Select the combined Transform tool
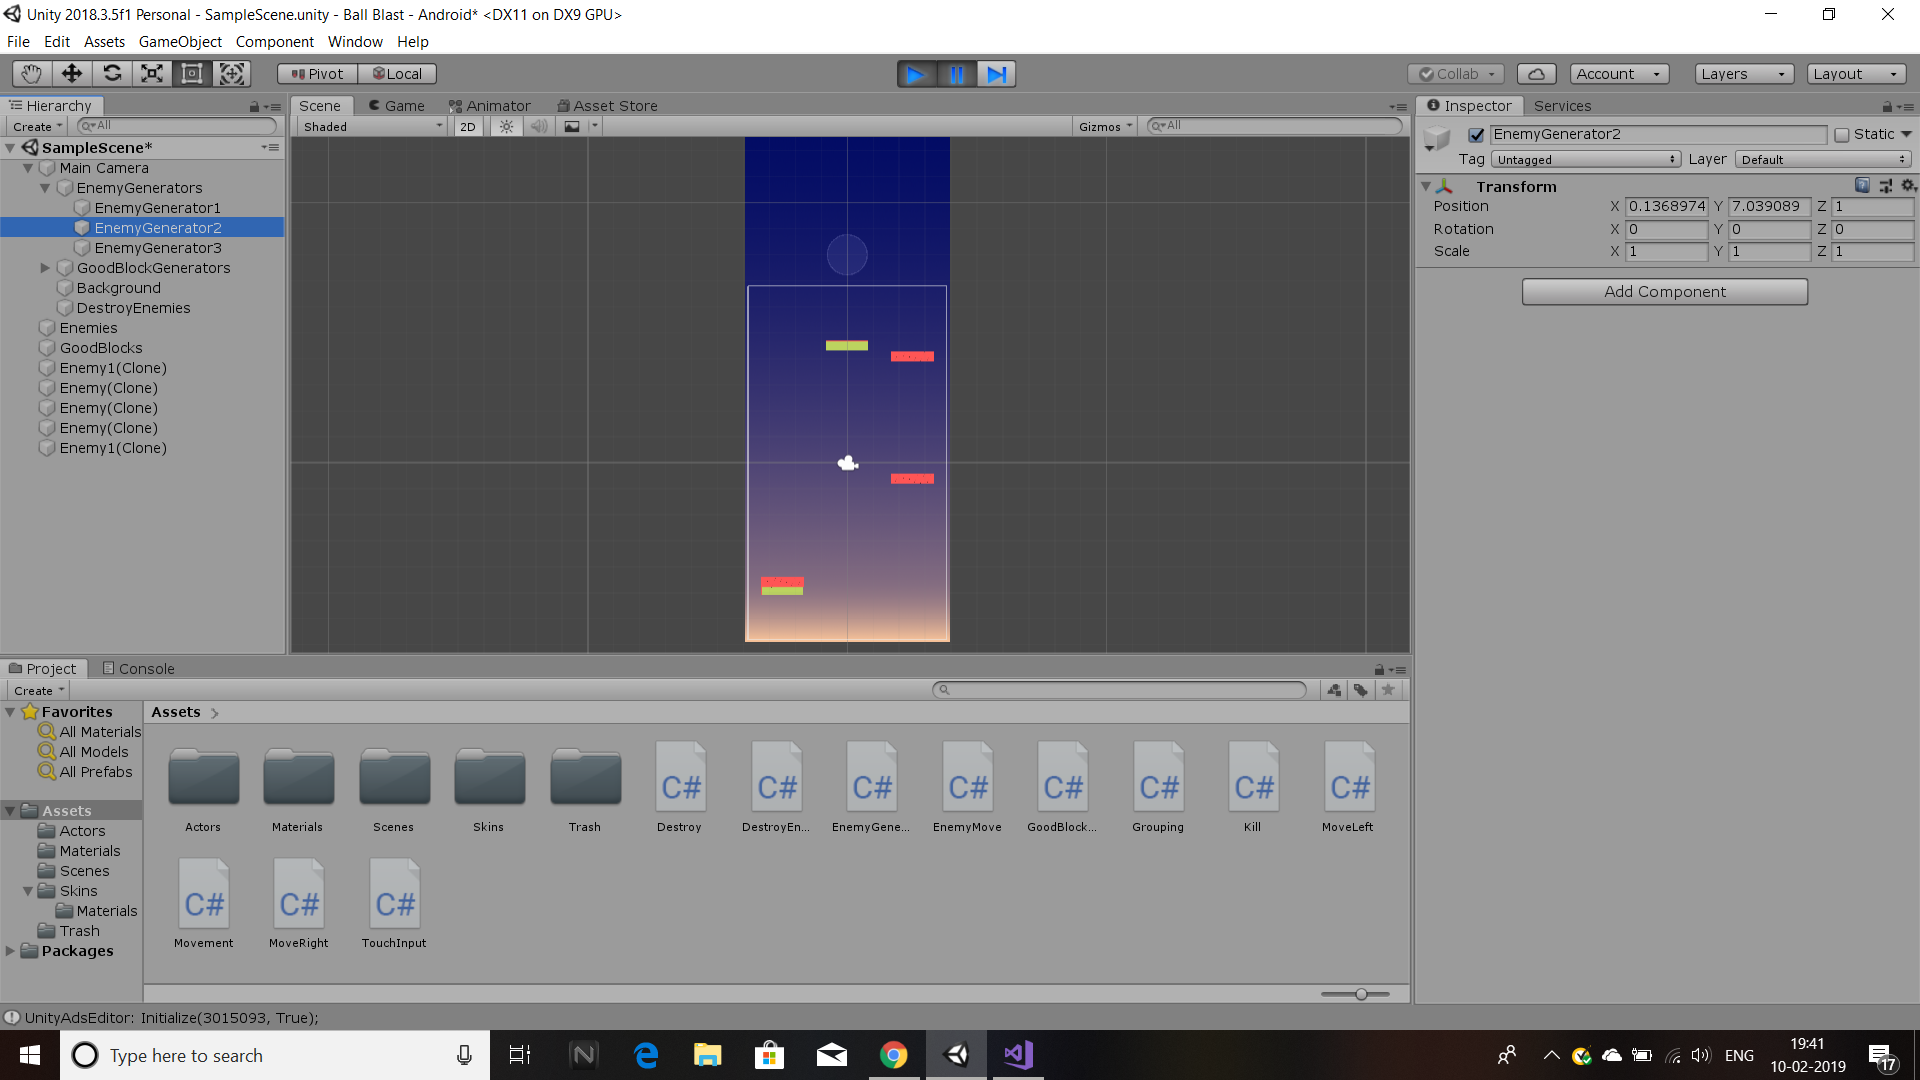Viewport: 1920px width, 1080px height. pos(232,74)
